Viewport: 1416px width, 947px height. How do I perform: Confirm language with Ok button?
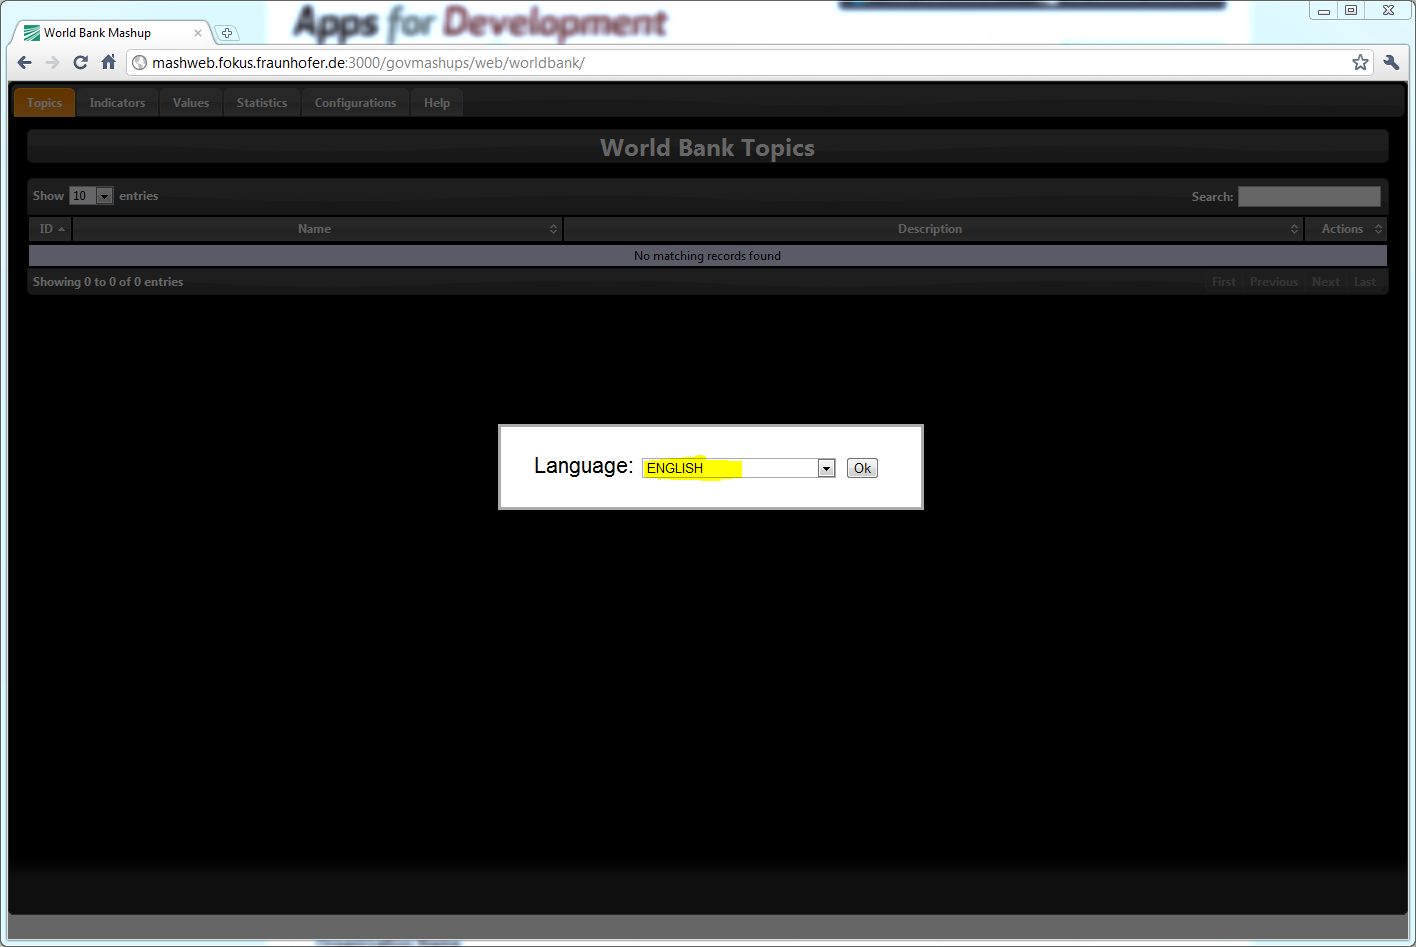[862, 468]
